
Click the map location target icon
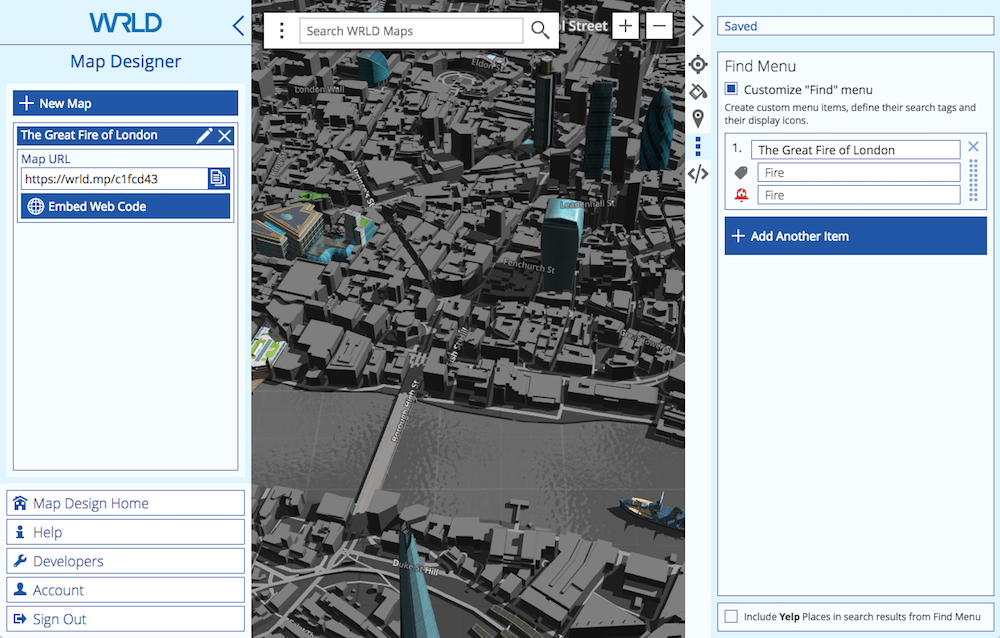pos(698,65)
